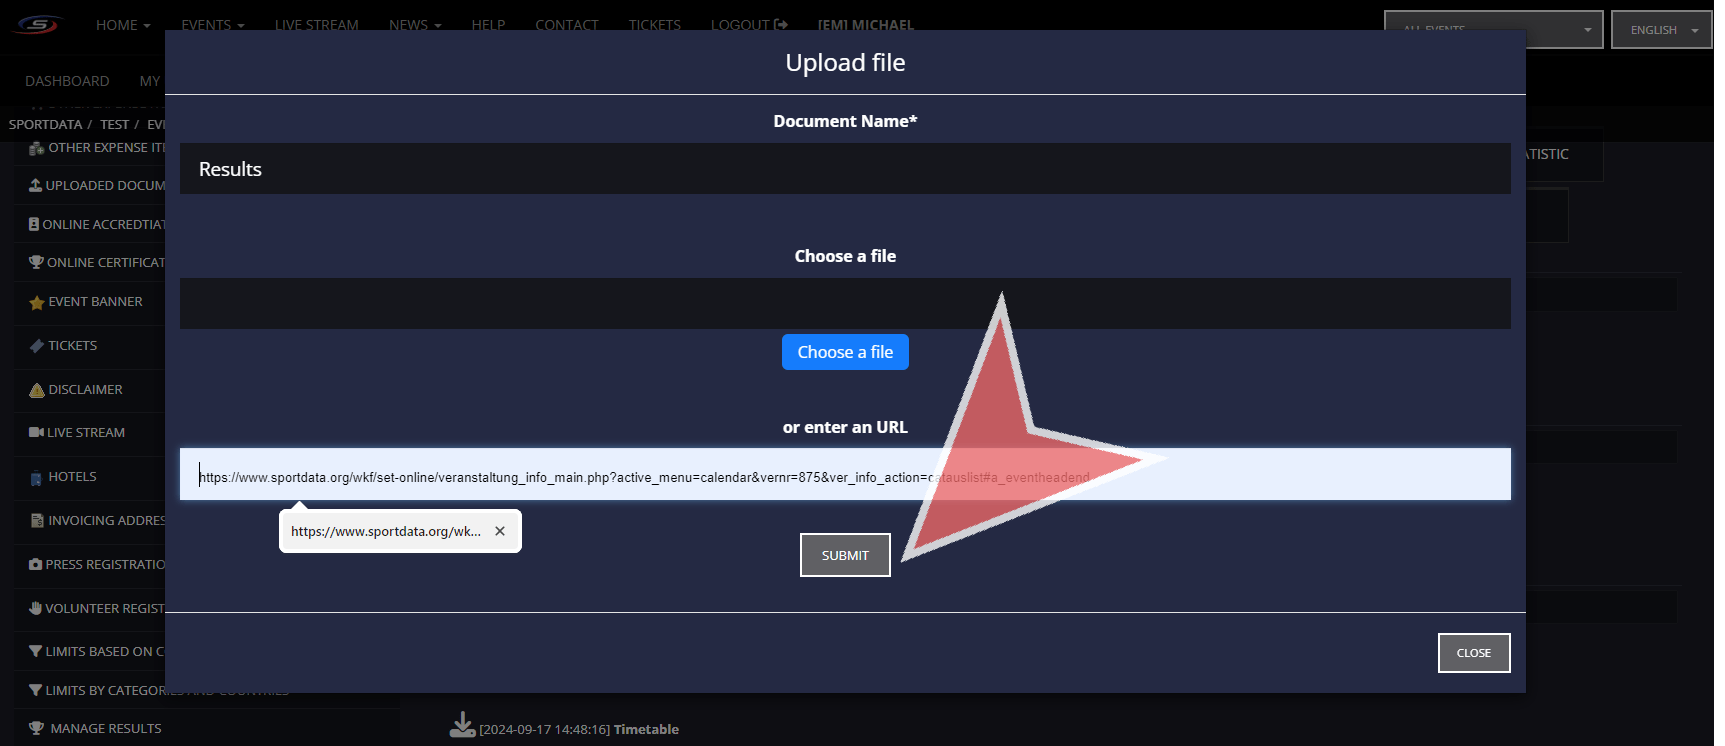Click the Disclaimer warning triangle icon

pos(37,390)
